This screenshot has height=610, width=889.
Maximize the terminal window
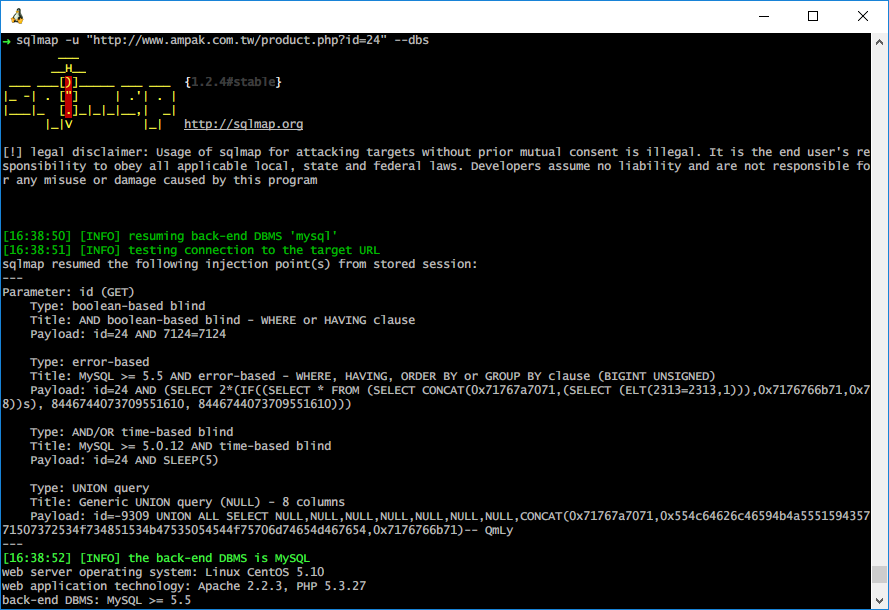[812, 16]
